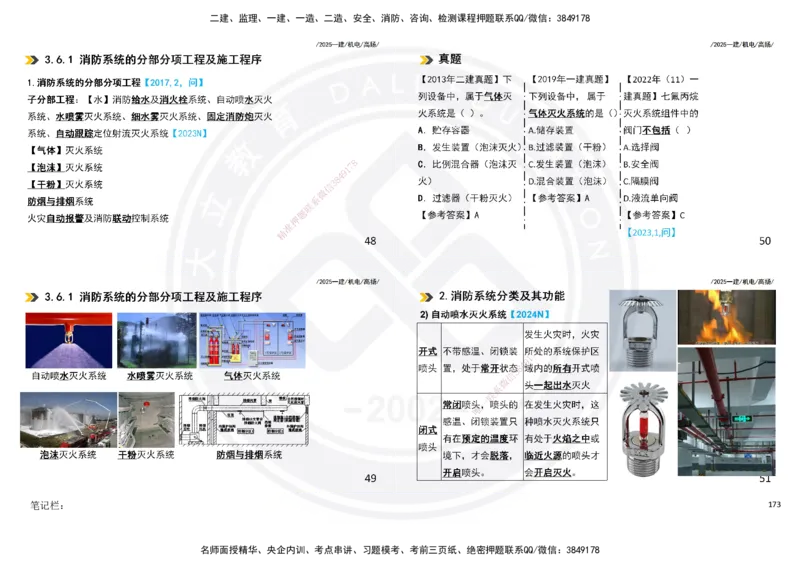
Task: Open the 水喷雾灭火系统 water mist picture
Action: point(157,340)
